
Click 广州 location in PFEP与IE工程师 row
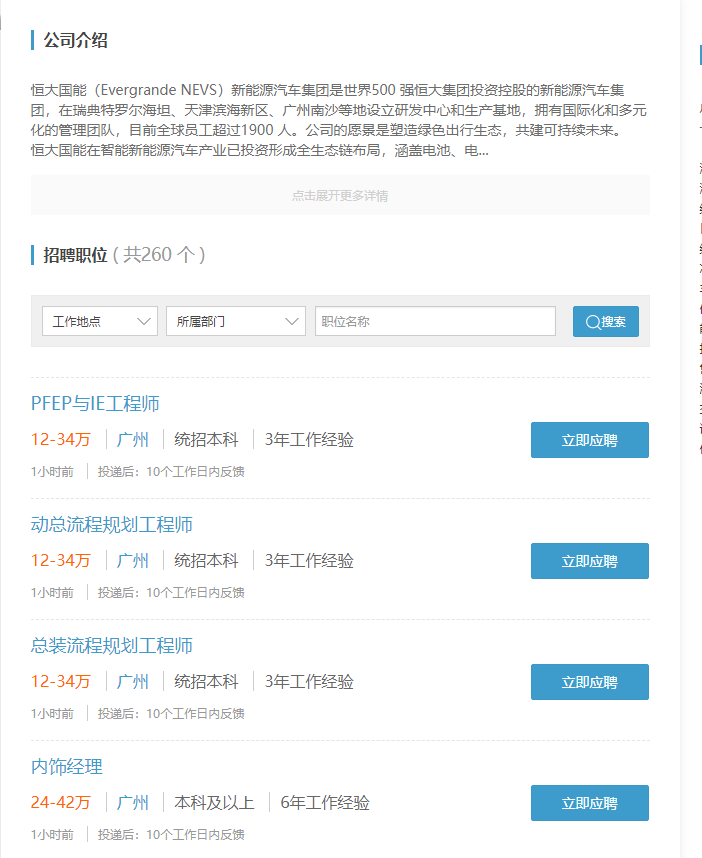pyautogui.click(x=133, y=439)
